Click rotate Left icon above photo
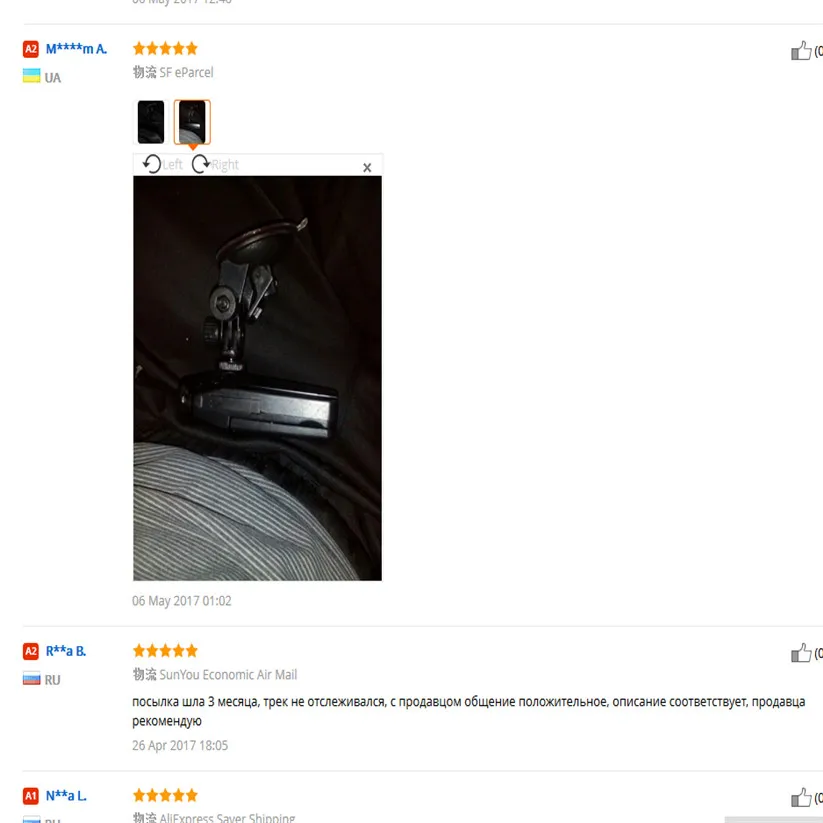The height and width of the screenshot is (823, 823). [x=152, y=164]
